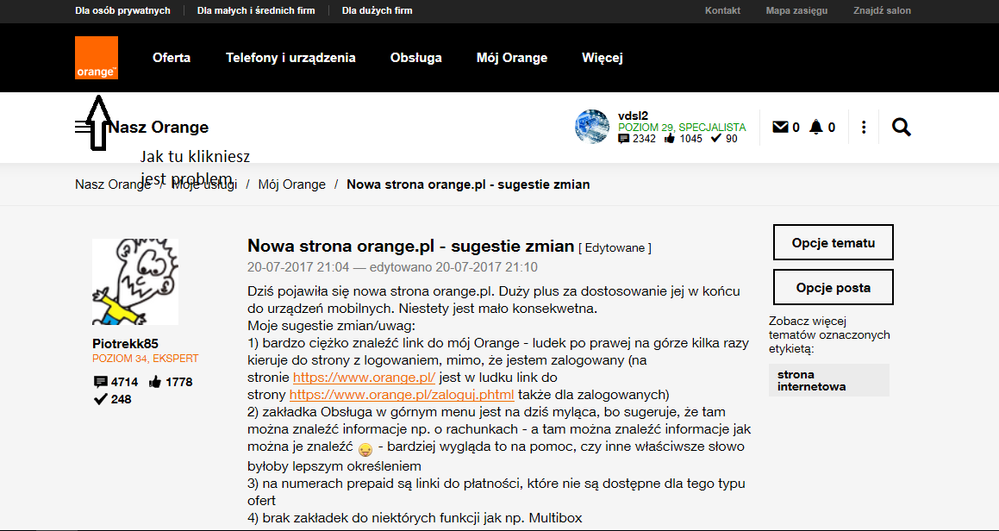Click the magnifier search icon
The width and height of the screenshot is (999, 531).
click(901, 127)
